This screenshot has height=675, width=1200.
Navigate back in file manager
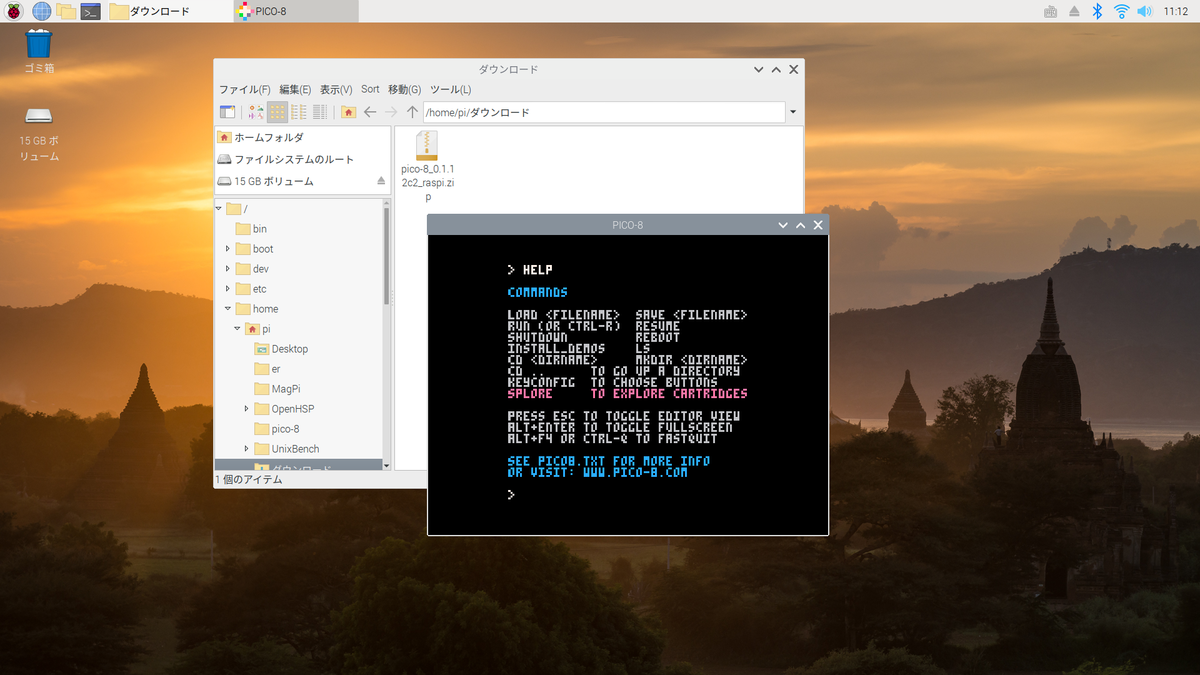click(370, 112)
